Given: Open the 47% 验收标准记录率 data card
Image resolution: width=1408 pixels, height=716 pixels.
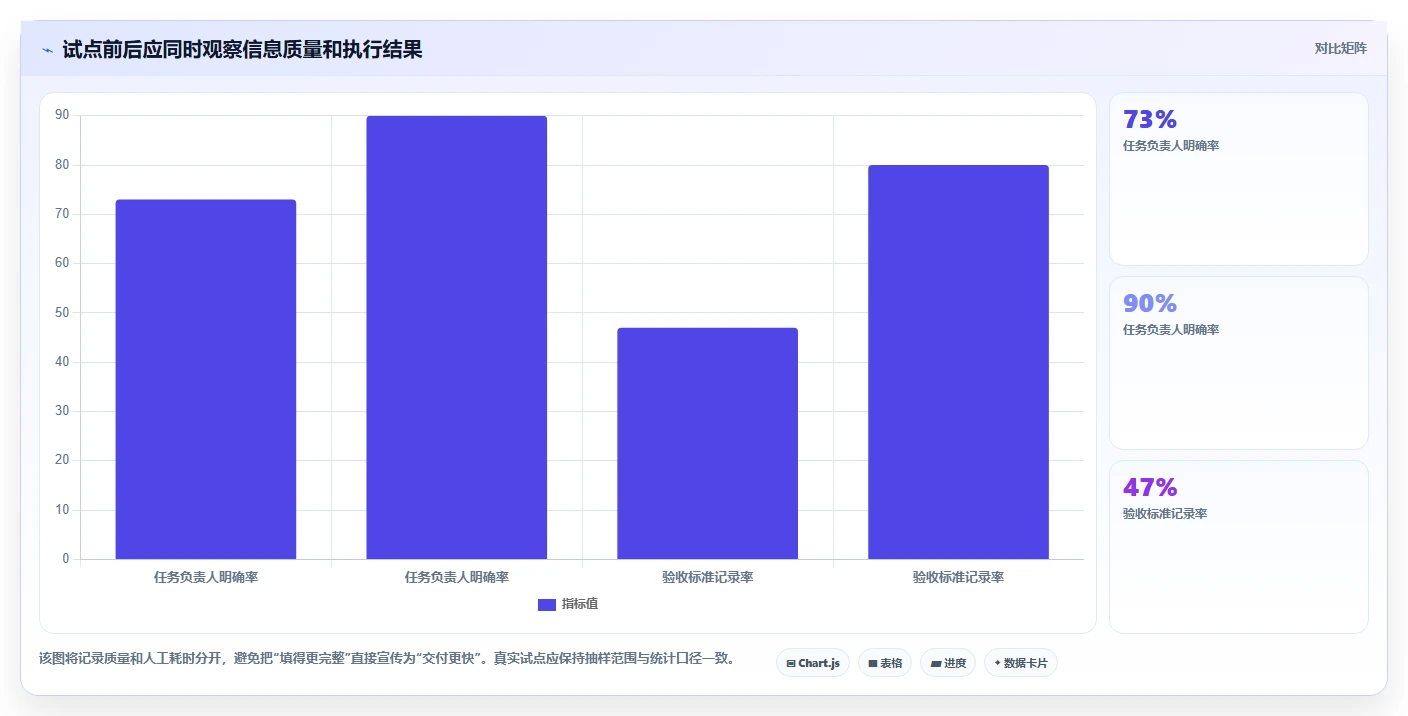Looking at the screenshot, I should click(1238, 547).
